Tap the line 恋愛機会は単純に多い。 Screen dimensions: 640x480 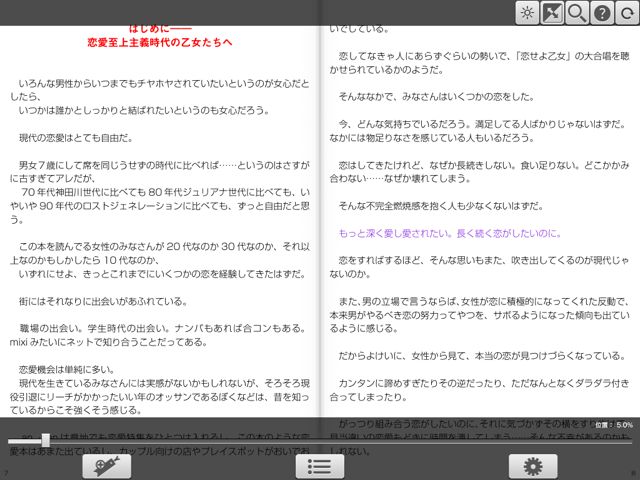point(67,370)
